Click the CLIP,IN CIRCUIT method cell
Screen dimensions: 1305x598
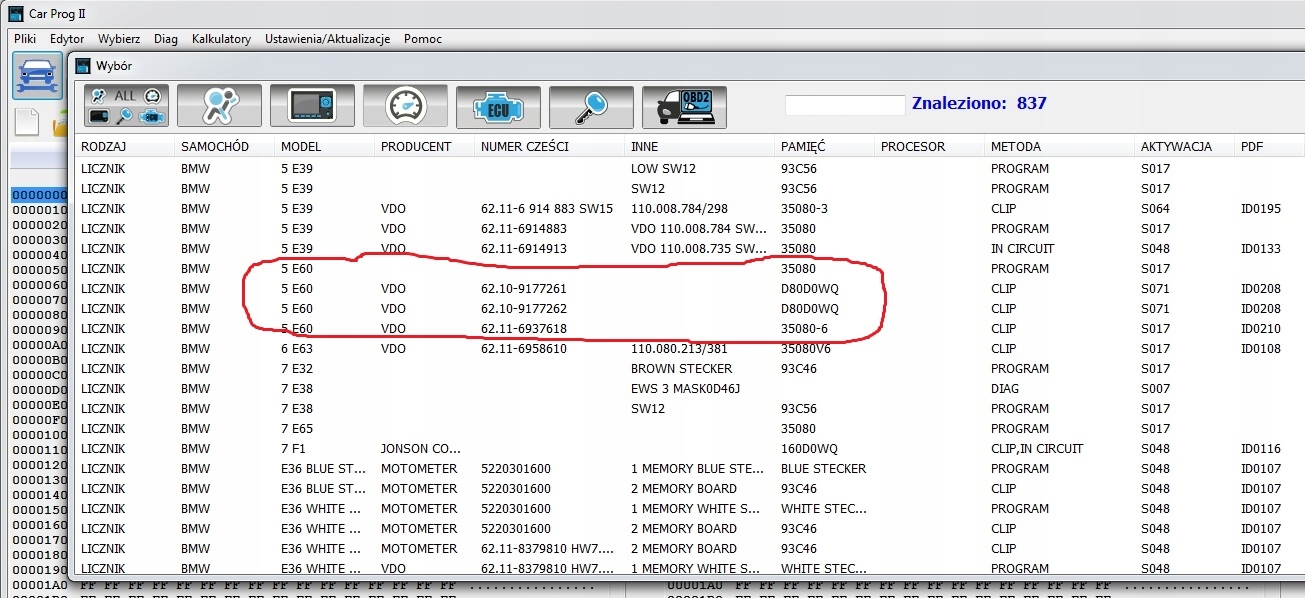click(x=1037, y=448)
